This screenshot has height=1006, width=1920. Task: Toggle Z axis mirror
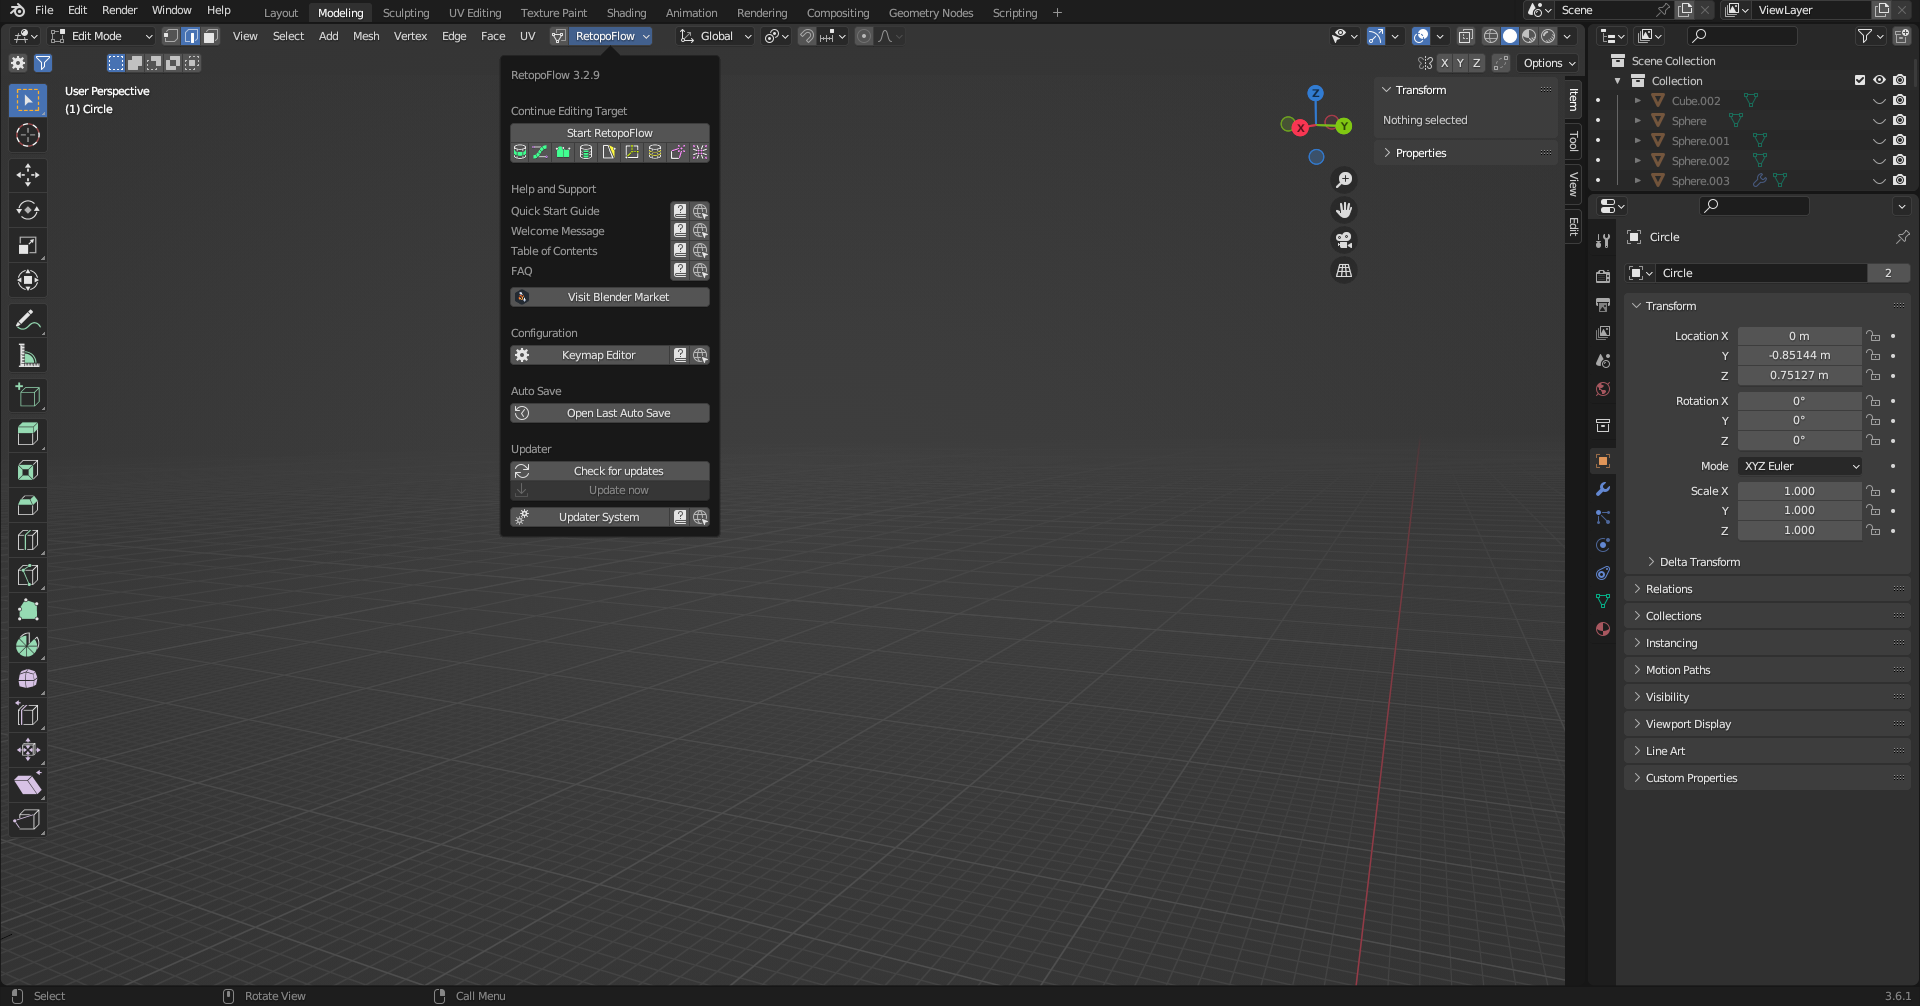(1477, 63)
